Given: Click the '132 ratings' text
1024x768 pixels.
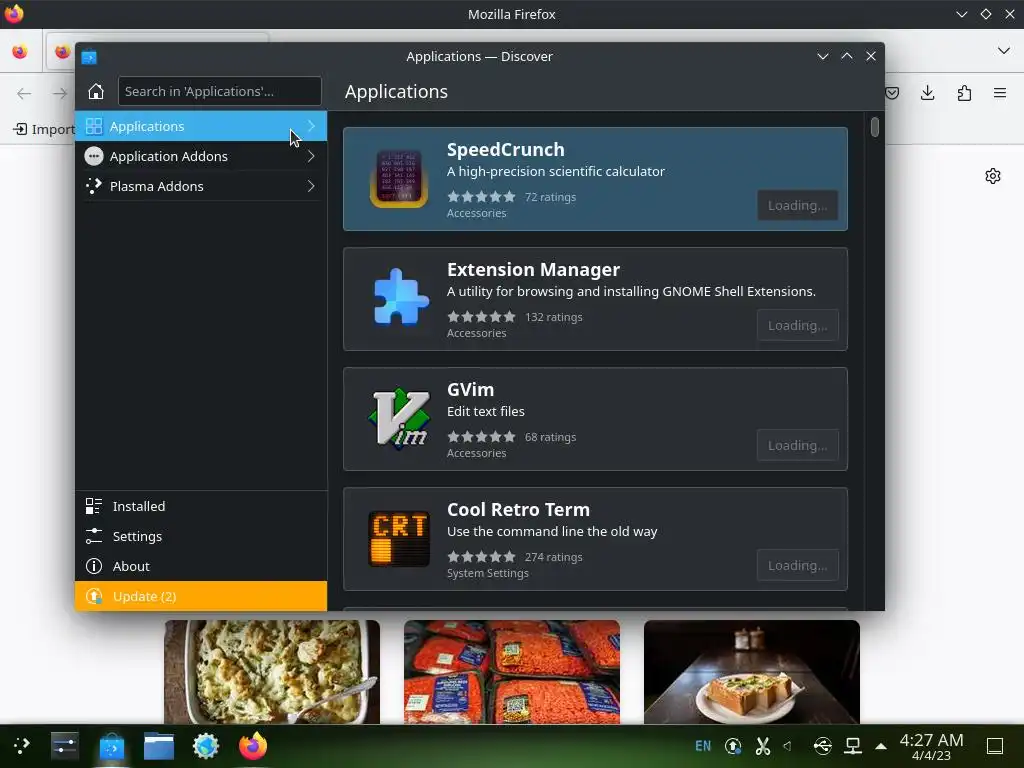Looking at the screenshot, I should point(554,317).
